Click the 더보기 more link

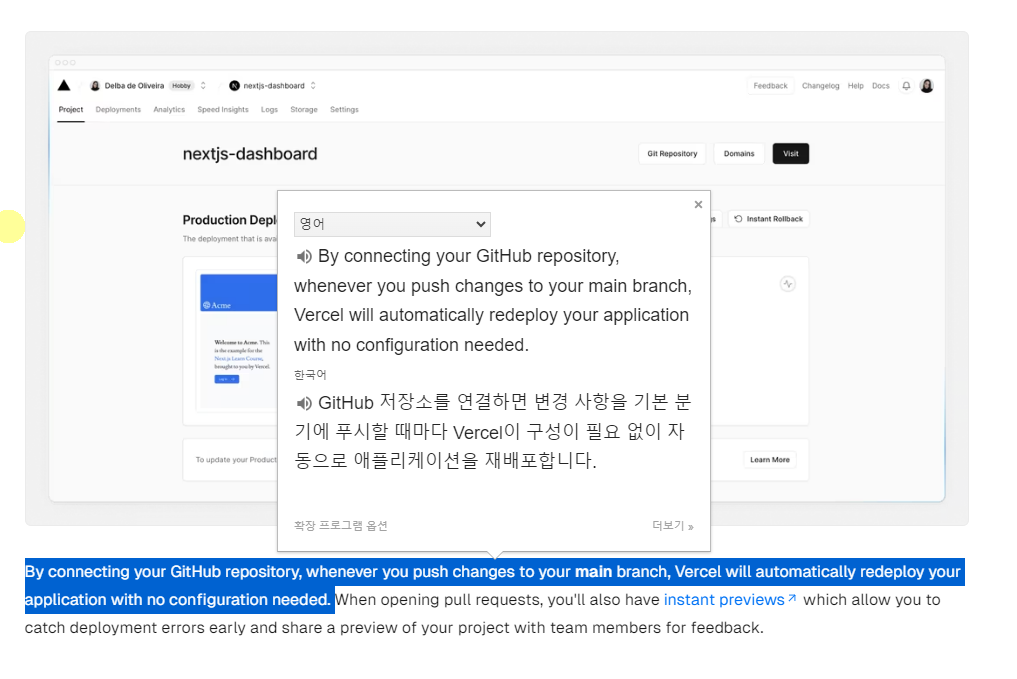[673, 525]
